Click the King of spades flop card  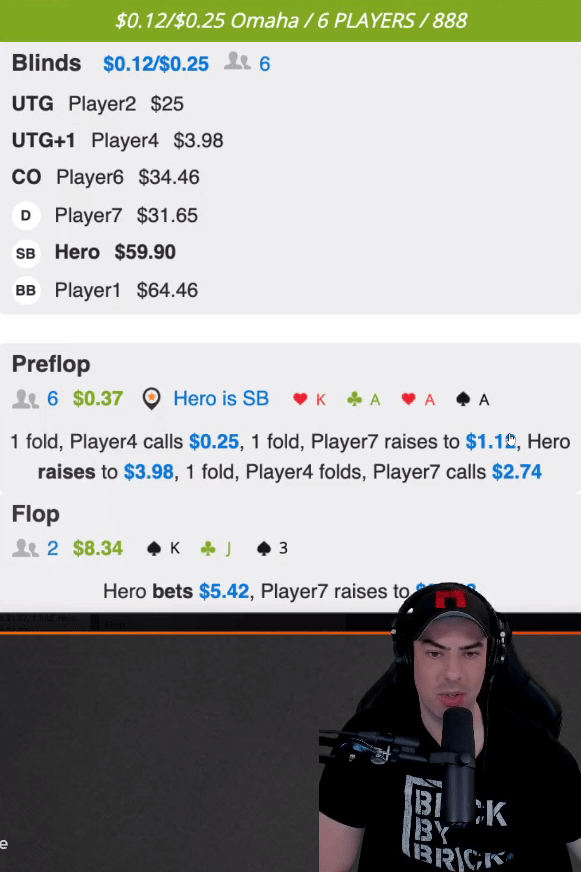pos(163,548)
